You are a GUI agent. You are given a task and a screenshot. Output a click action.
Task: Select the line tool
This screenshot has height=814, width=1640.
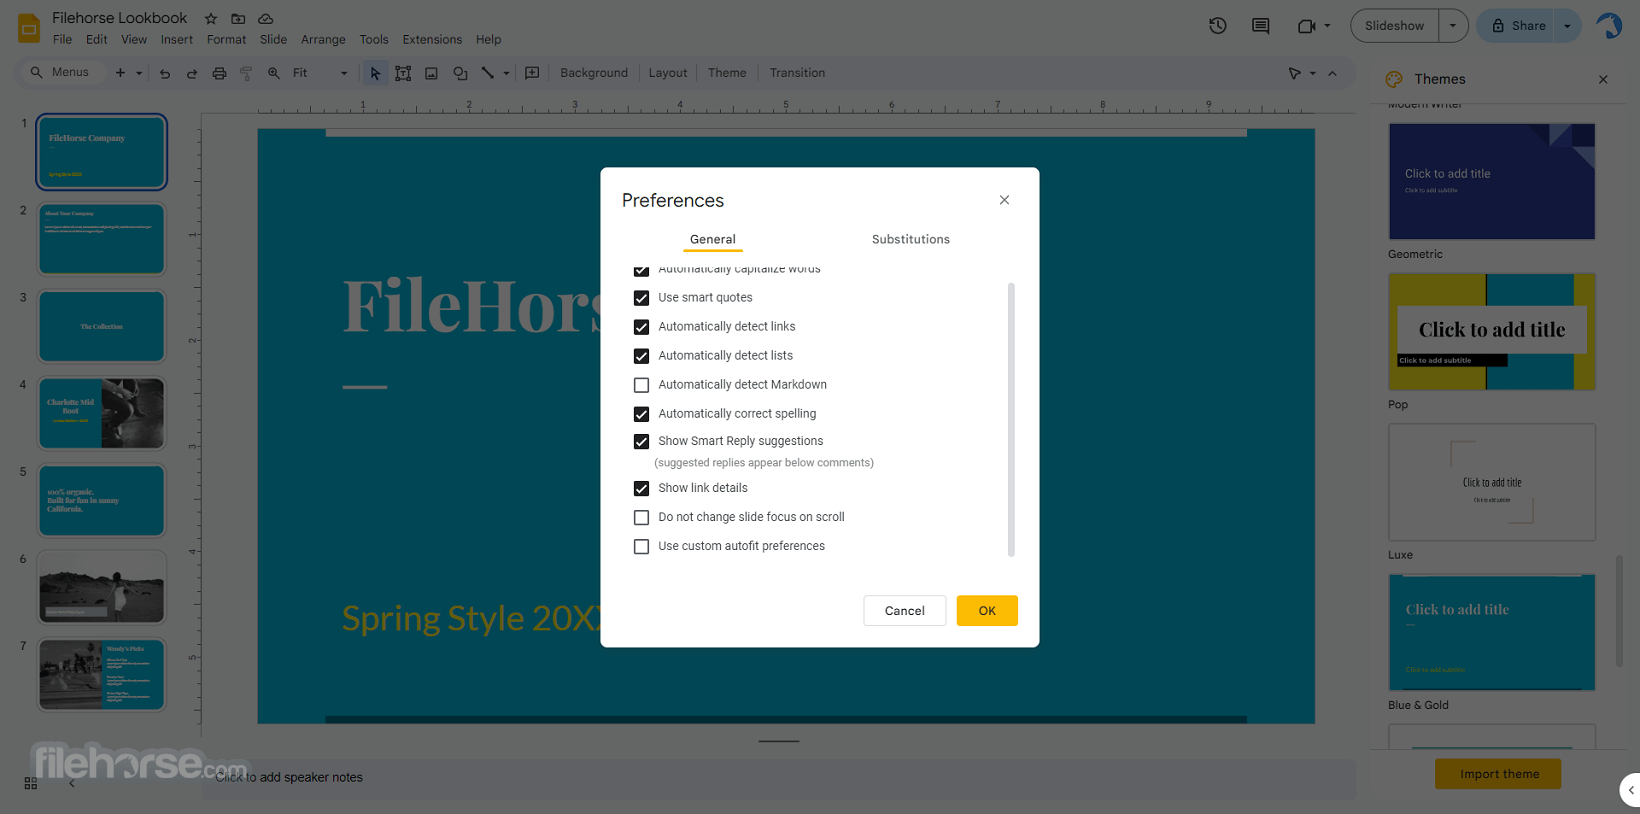[488, 73]
